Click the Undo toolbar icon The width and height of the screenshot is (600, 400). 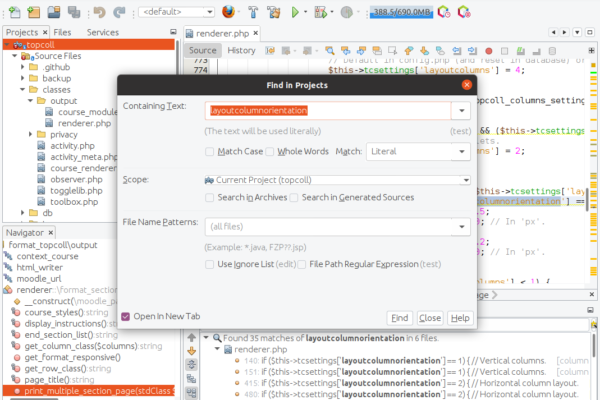(x=99, y=12)
